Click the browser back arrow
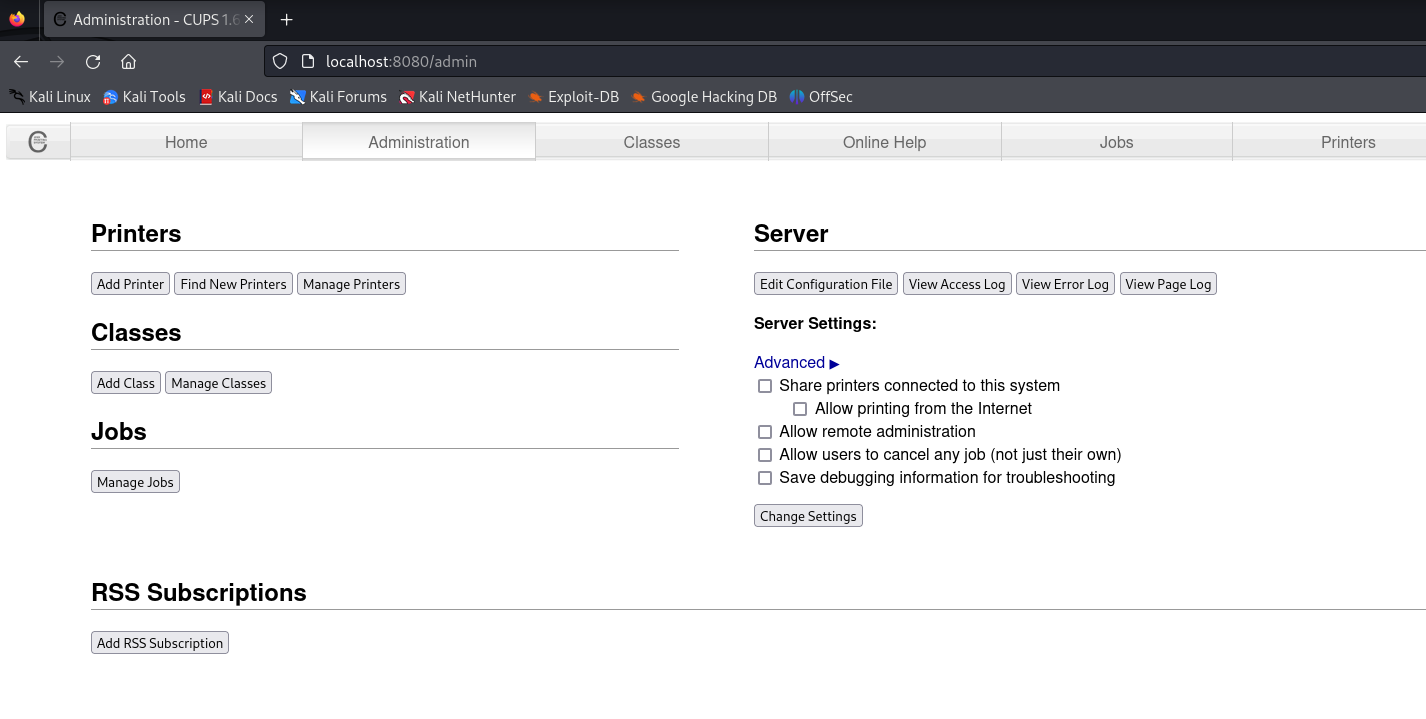 pyautogui.click(x=21, y=61)
